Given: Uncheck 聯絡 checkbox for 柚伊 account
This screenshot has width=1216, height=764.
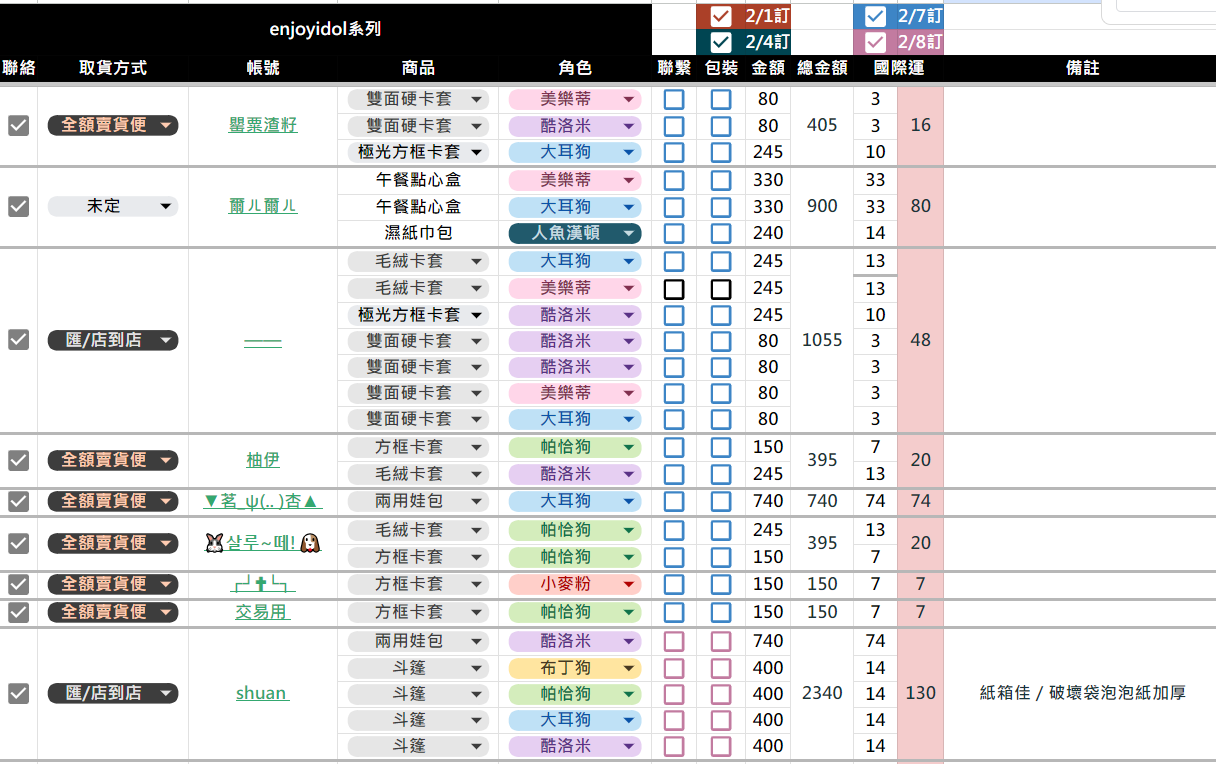Looking at the screenshot, I should (18, 460).
